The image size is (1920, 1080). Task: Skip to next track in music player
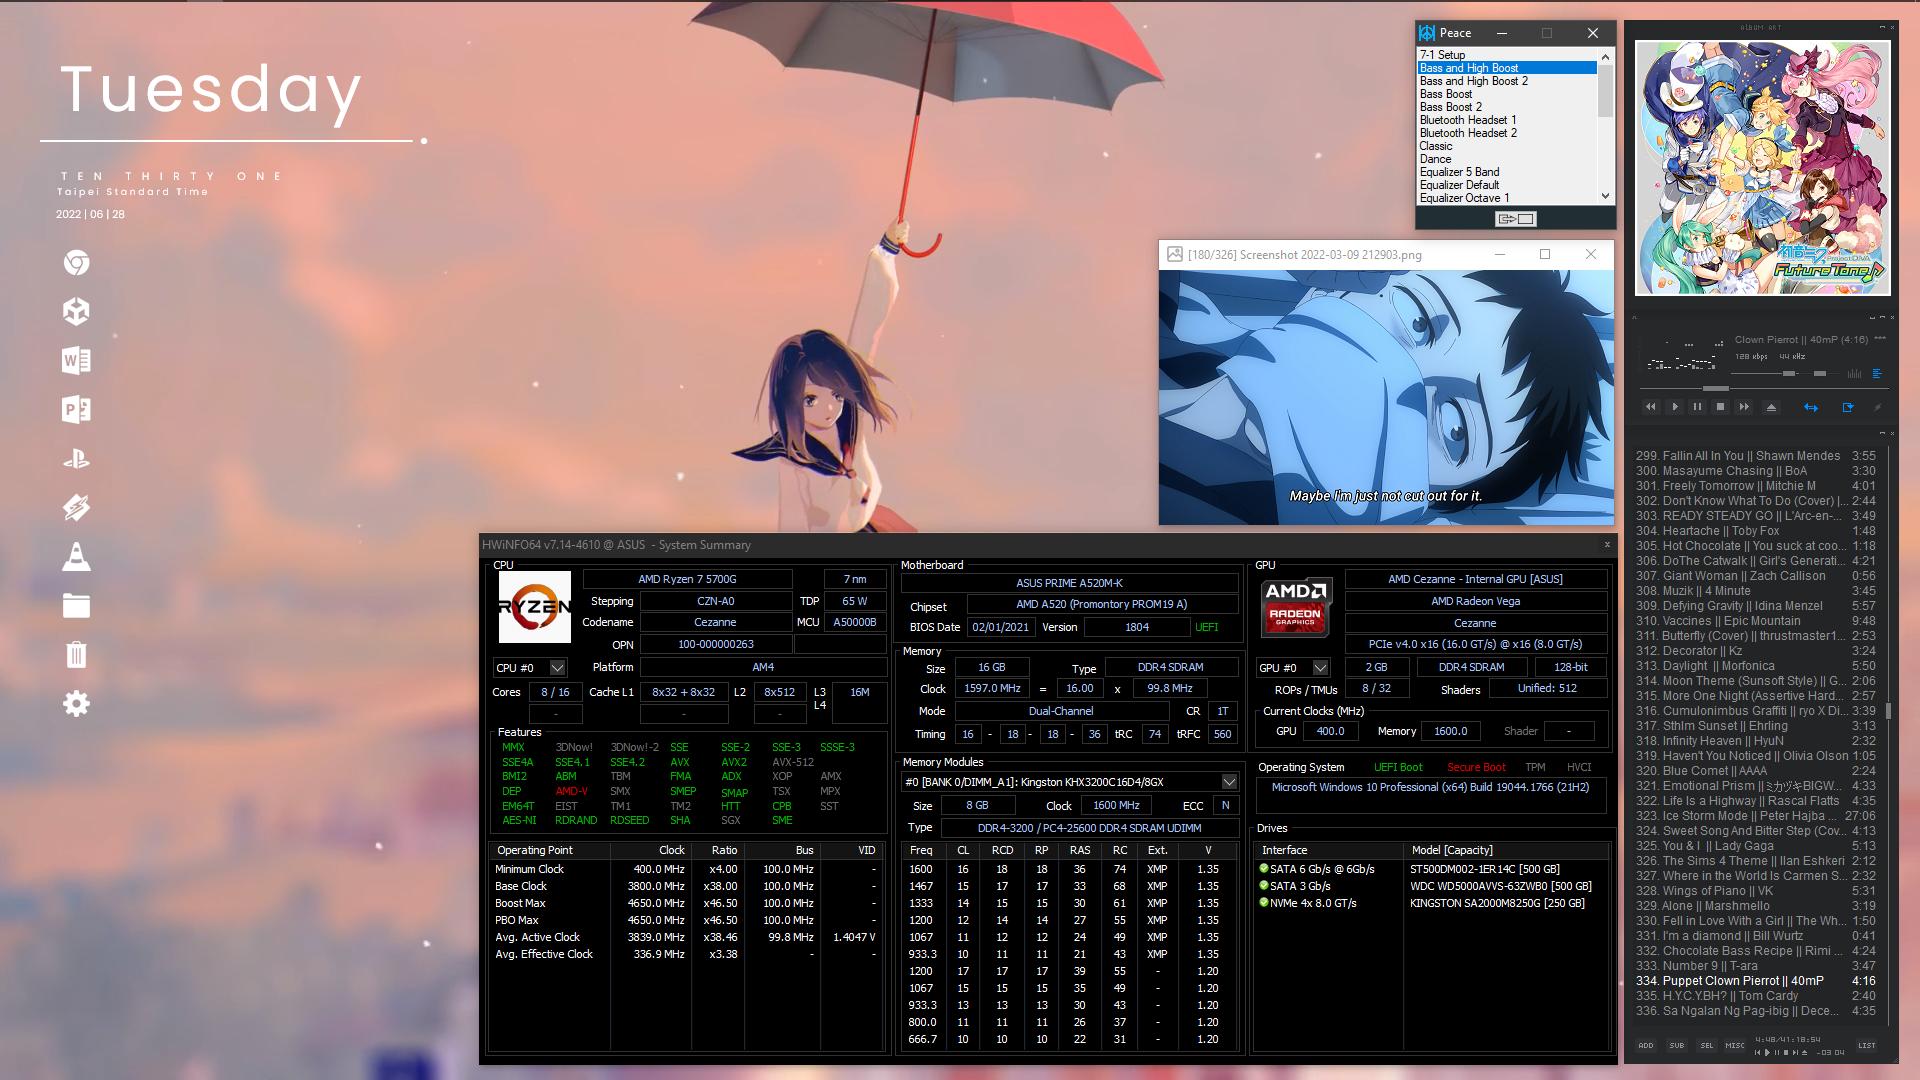tap(1744, 407)
